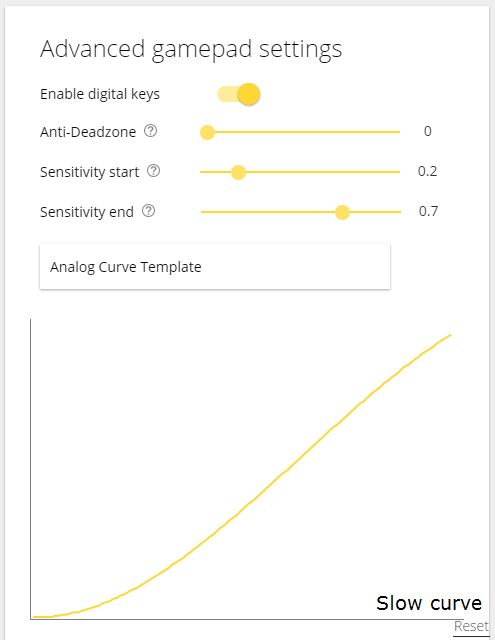Click the Reset link below the graph
Screen dimensions: 495x640
tap(471, 626)
